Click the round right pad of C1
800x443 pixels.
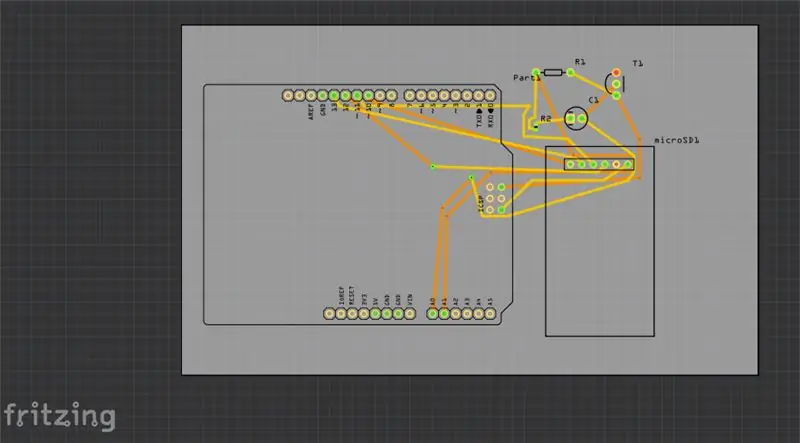click(582, 119)
